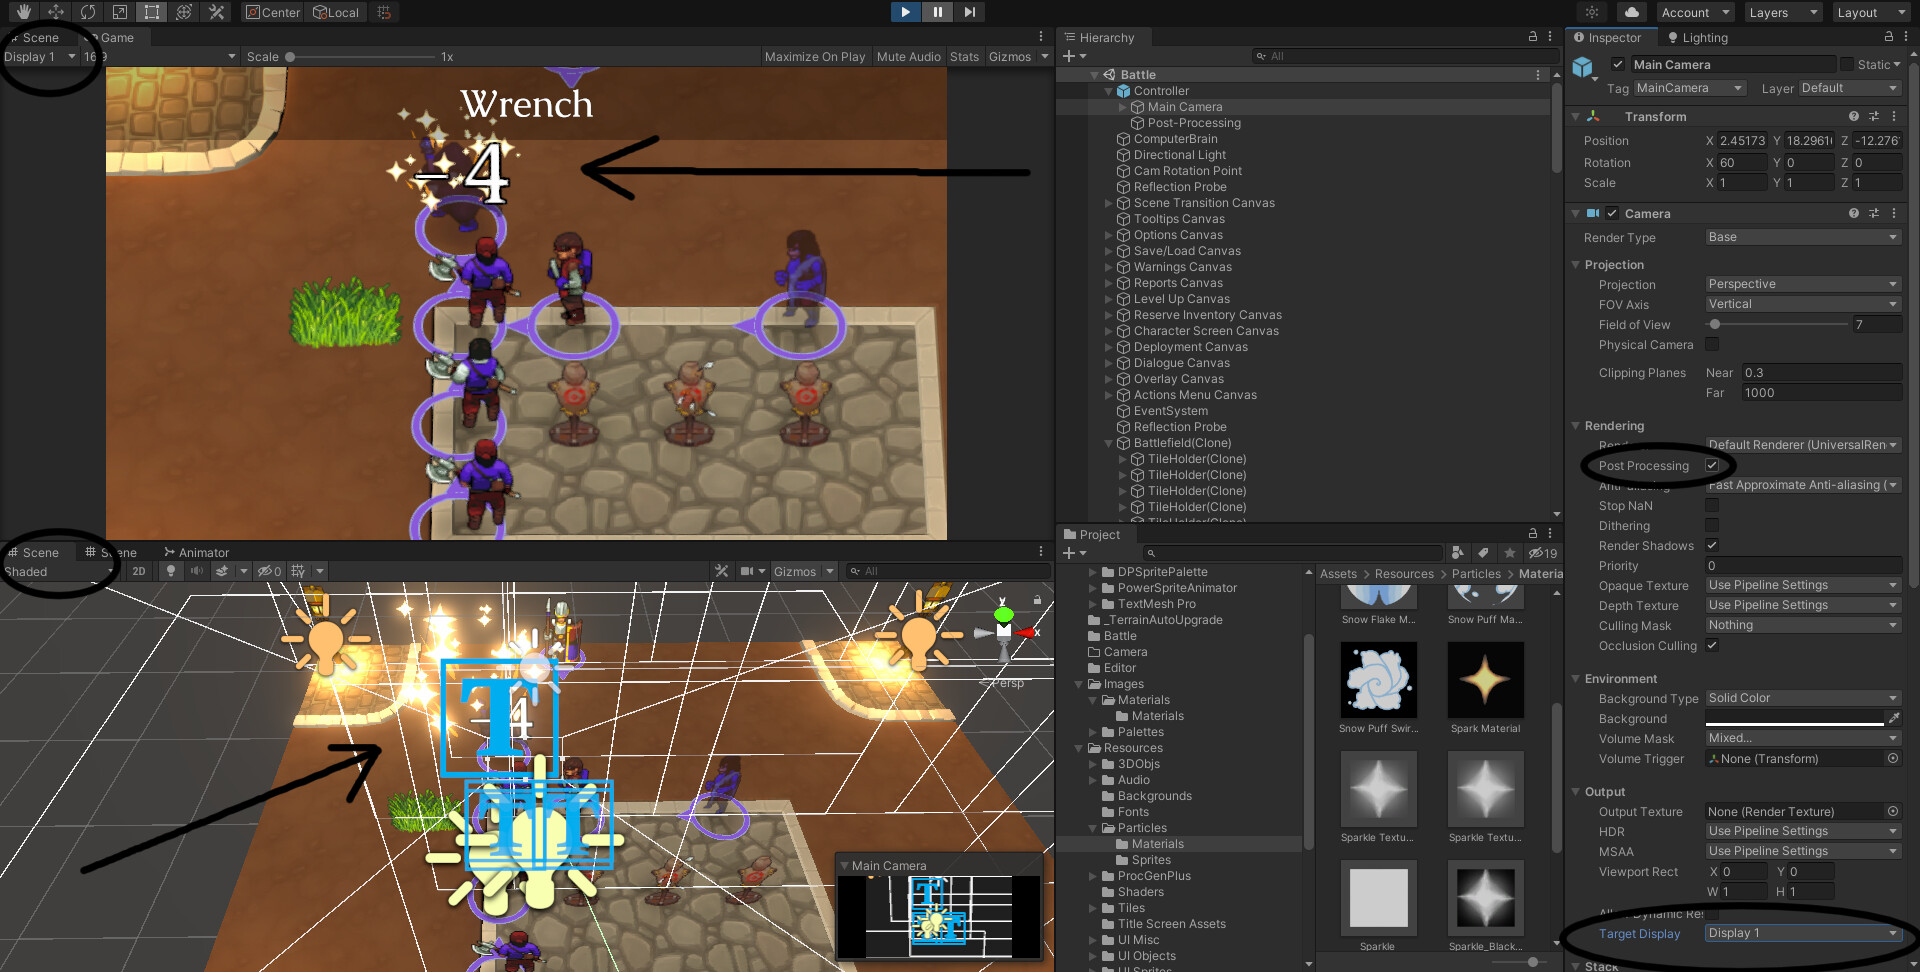Click the Mute Audio button

coord(908,56)
